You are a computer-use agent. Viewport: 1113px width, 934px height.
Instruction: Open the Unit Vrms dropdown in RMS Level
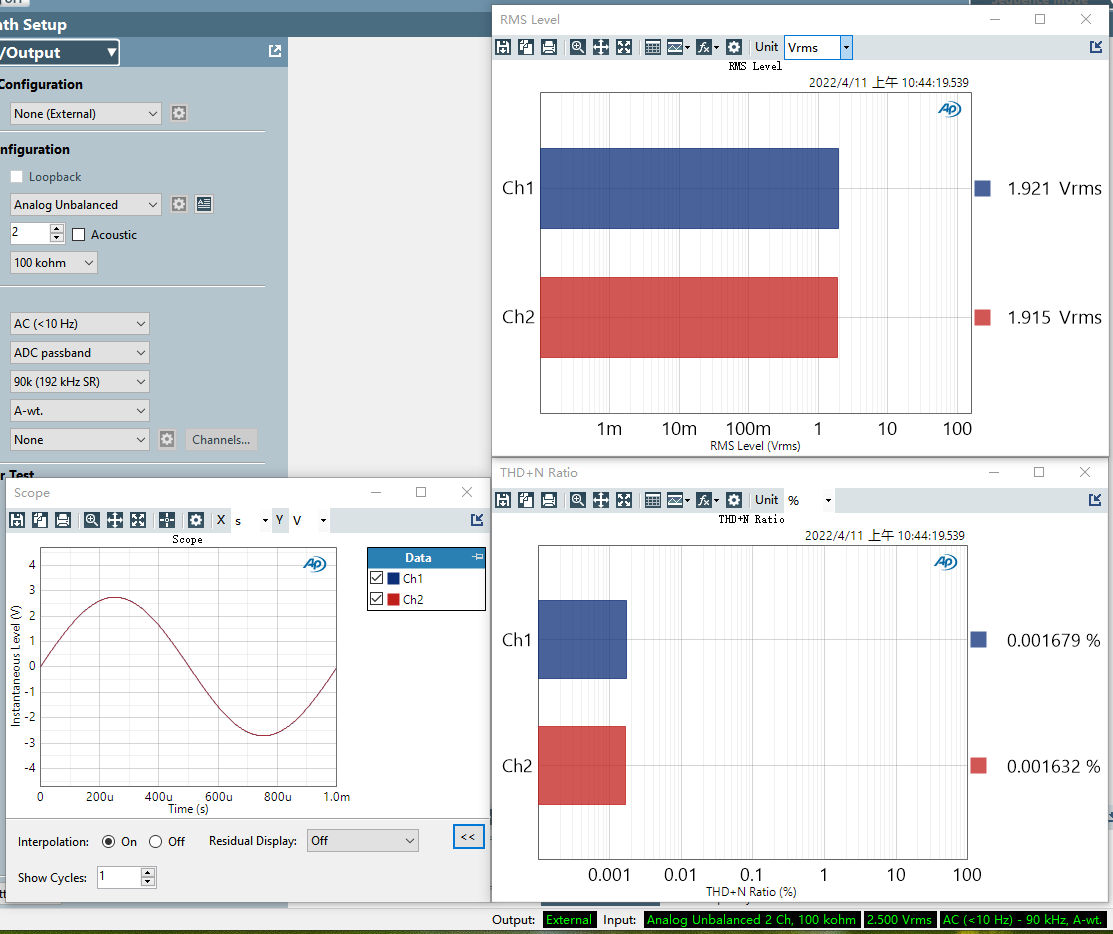point(846,47)
